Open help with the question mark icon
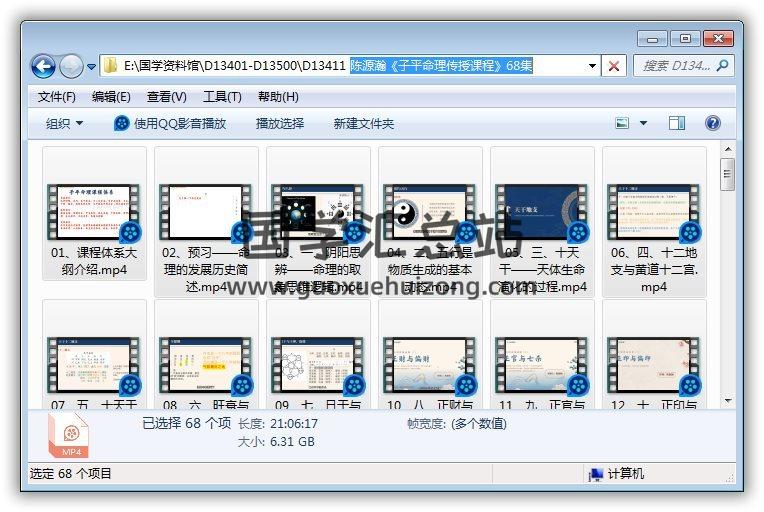764x512 pixels. pos(712,123)
